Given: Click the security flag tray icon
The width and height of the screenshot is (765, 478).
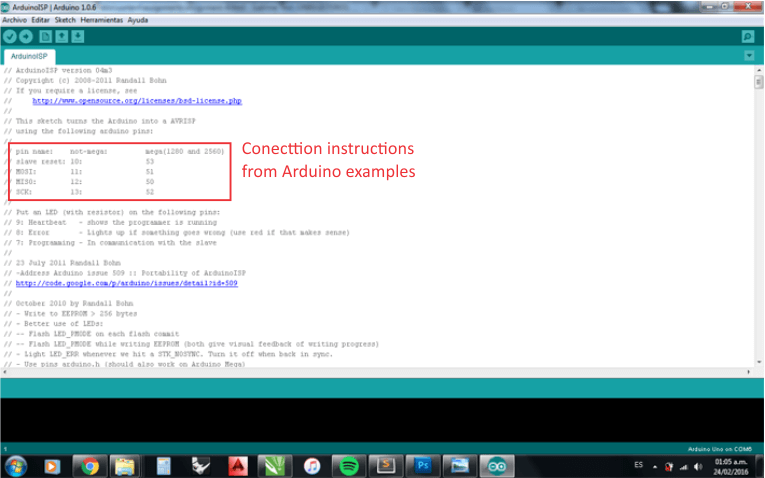Looking at the screenshot, I should [x=669, y=467].
